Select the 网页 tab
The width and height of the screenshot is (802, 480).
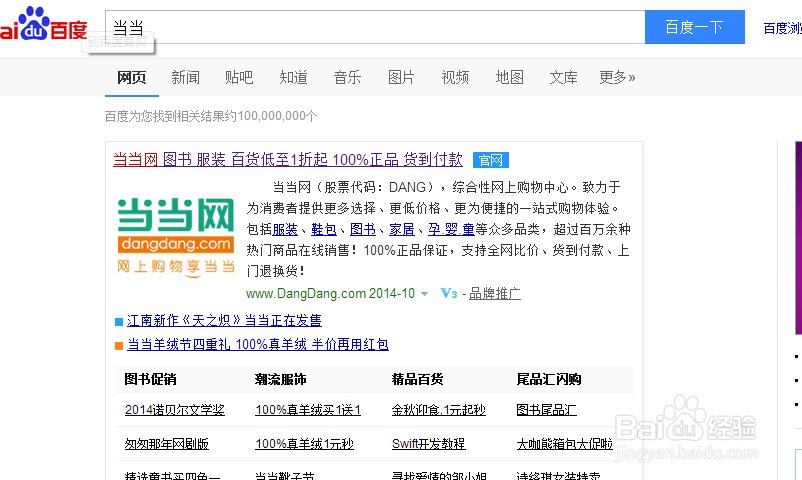(x=131, y=77)
